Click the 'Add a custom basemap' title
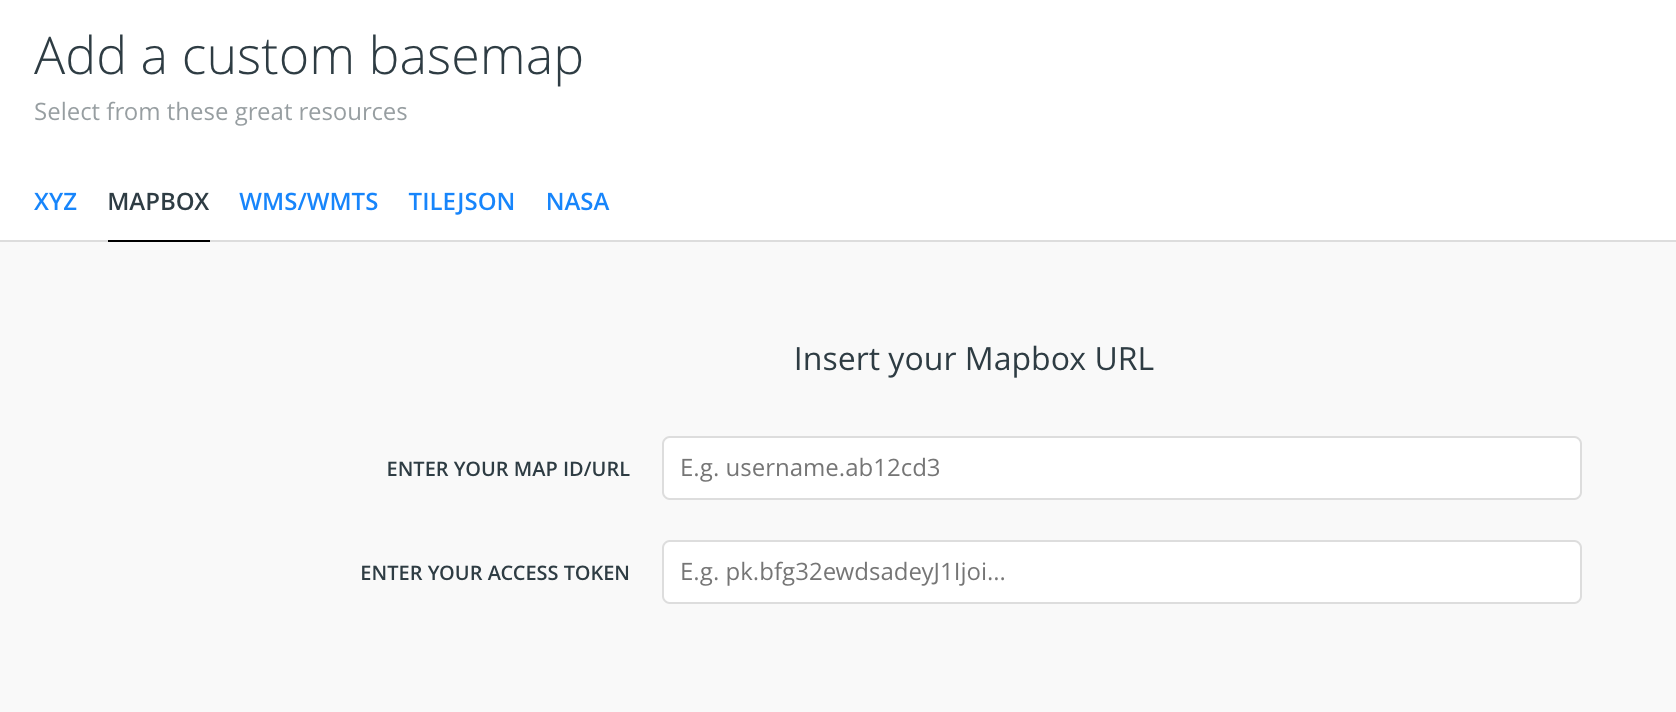Screen dimensions: 1676x712 click(309, 56)
